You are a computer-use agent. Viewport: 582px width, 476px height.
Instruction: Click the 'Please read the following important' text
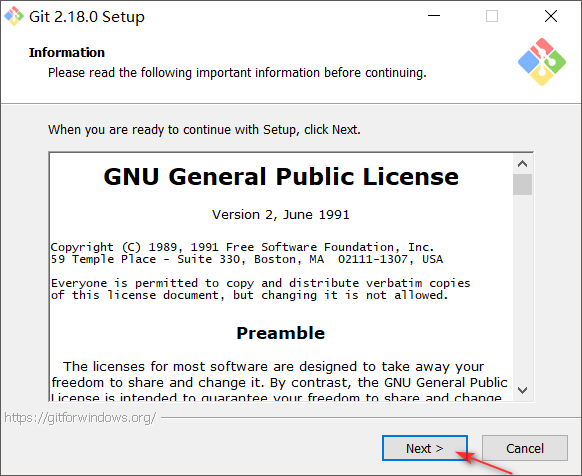point(237,72)
